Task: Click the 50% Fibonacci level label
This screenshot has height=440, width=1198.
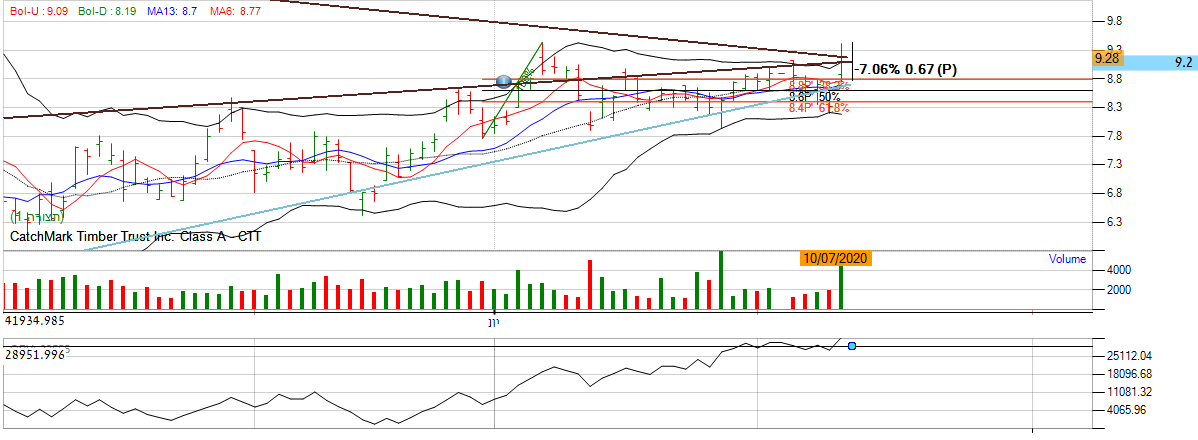Action: pyautogui.click(x=827, y=96)
